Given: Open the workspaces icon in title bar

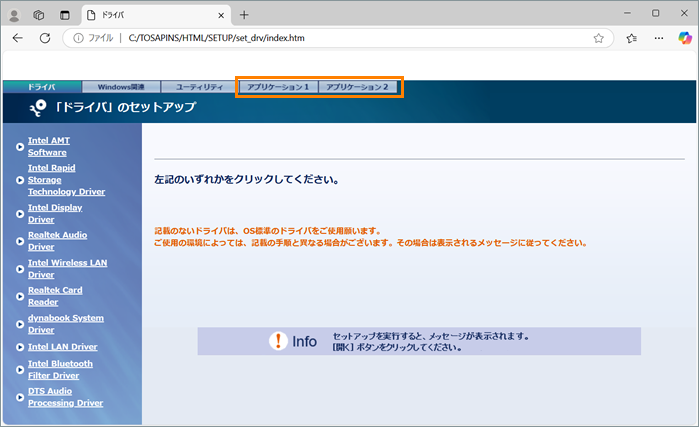Looking at the screenshot, I should [39, 15].
